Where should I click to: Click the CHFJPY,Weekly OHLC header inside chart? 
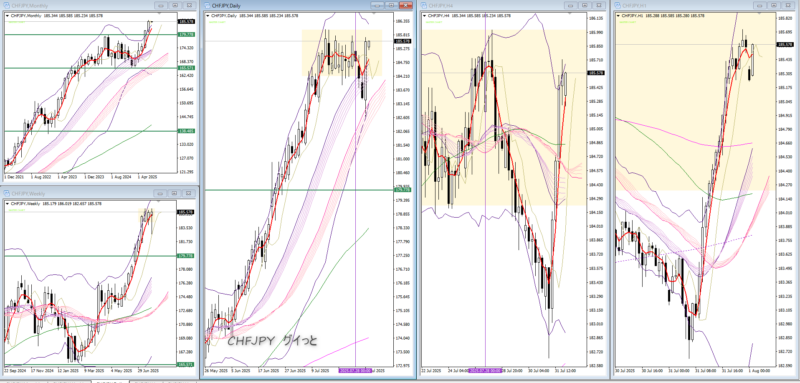click(56, 203)
